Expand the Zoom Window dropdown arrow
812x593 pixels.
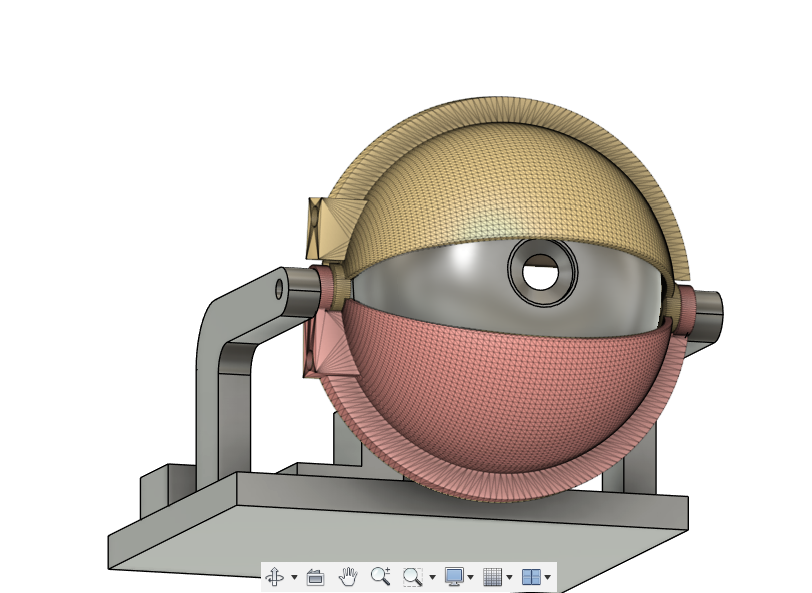click(x=432, y=577)
